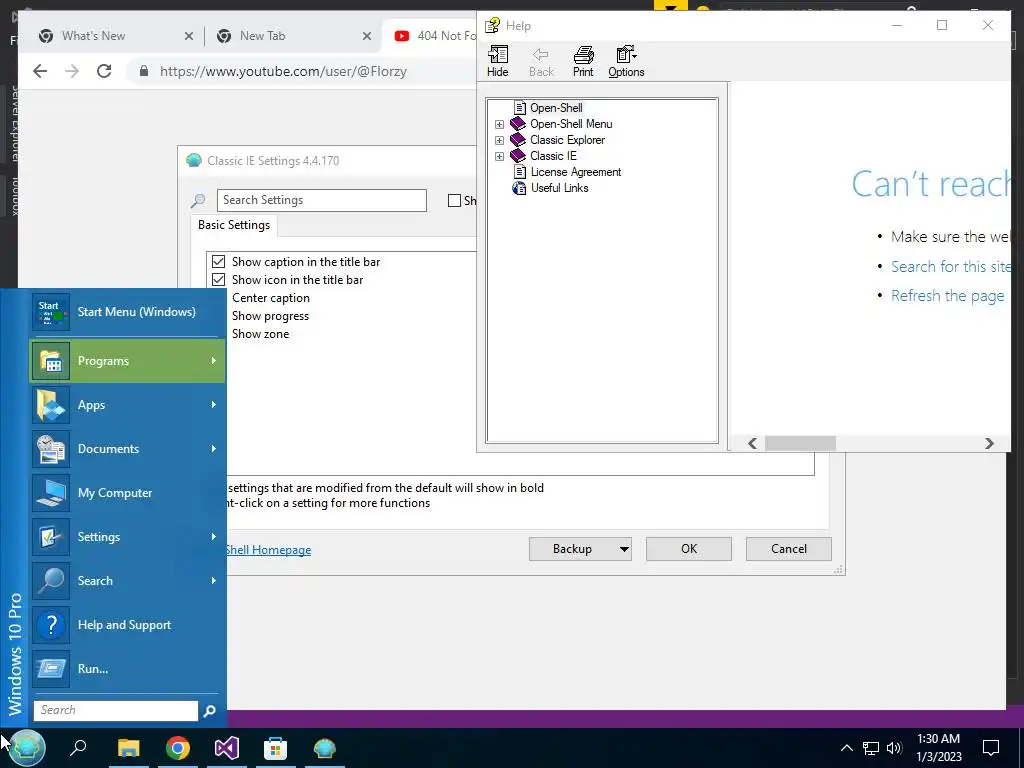1024x768 pixels.
Task: Click the taskbar search magnifier icon
Action: 78,748
